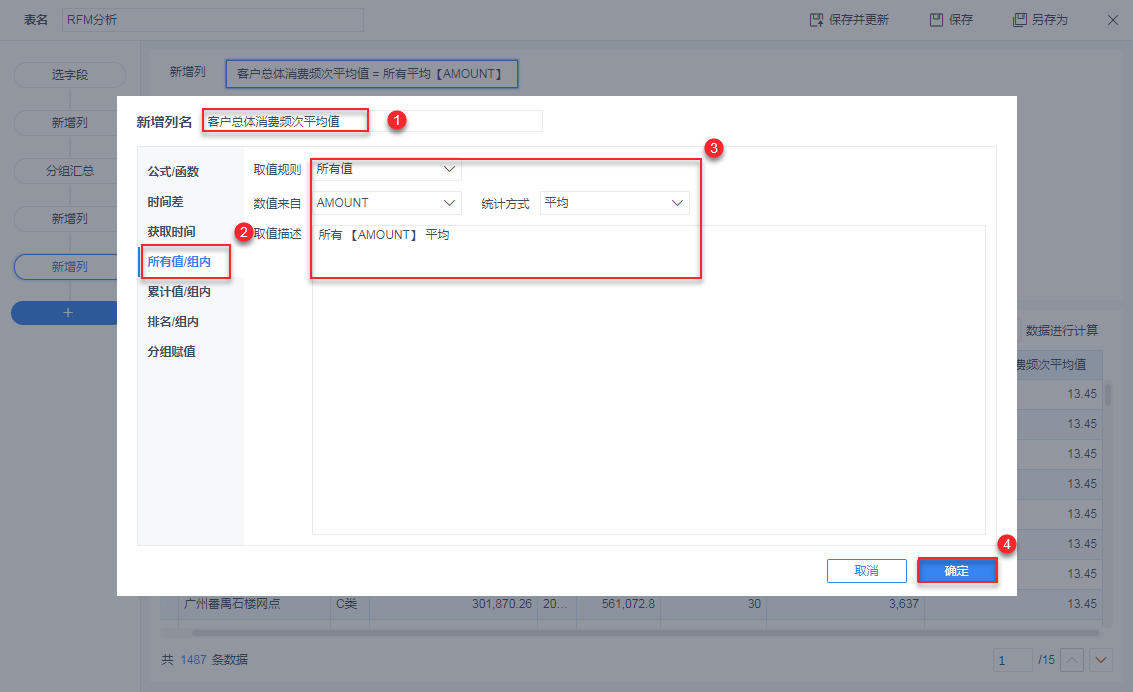
Task: Click the vertical scrollbar of the data table
Action: tap(1108, 394)
